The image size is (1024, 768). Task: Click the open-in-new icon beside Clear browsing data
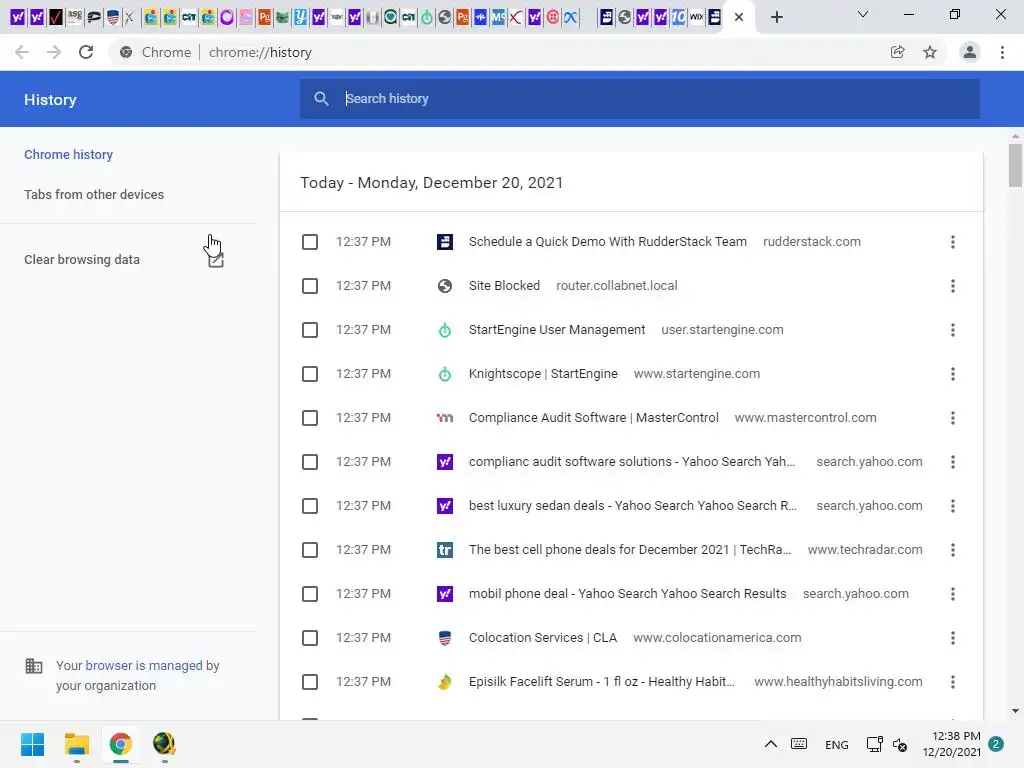(x=216, y=260)
